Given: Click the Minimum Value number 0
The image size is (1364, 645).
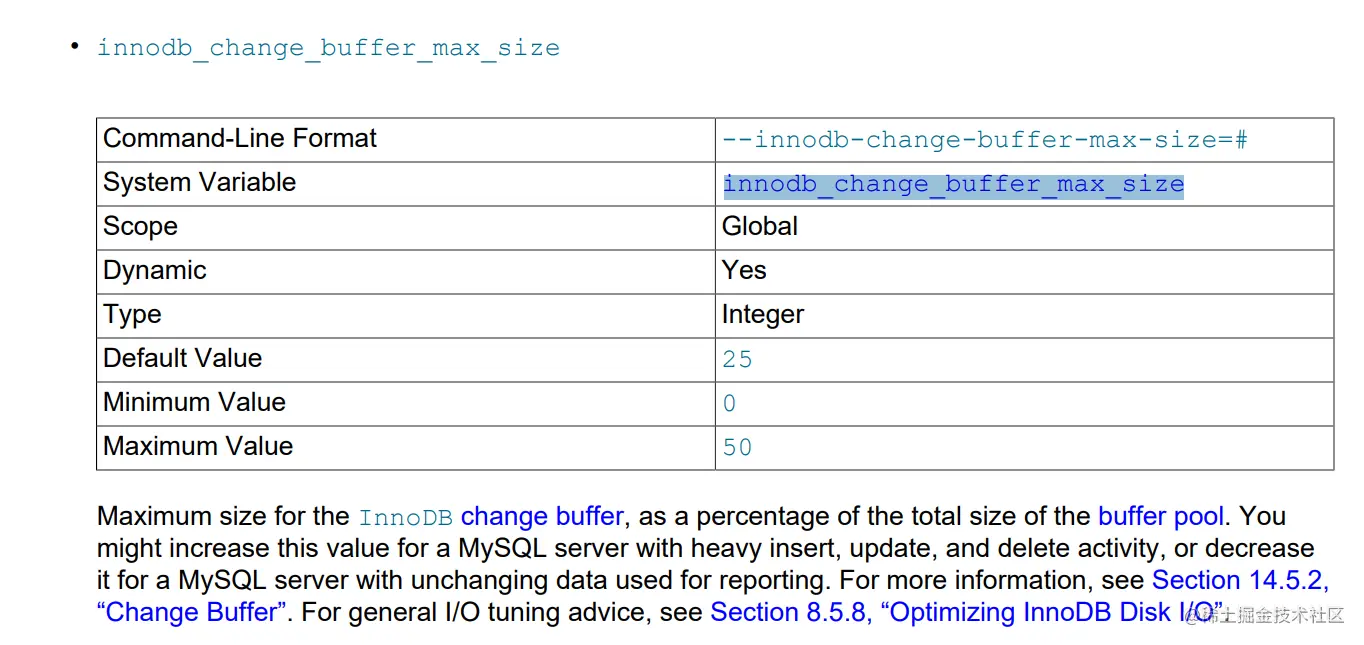Looking at the screenshot, I should tap(729, 403).
